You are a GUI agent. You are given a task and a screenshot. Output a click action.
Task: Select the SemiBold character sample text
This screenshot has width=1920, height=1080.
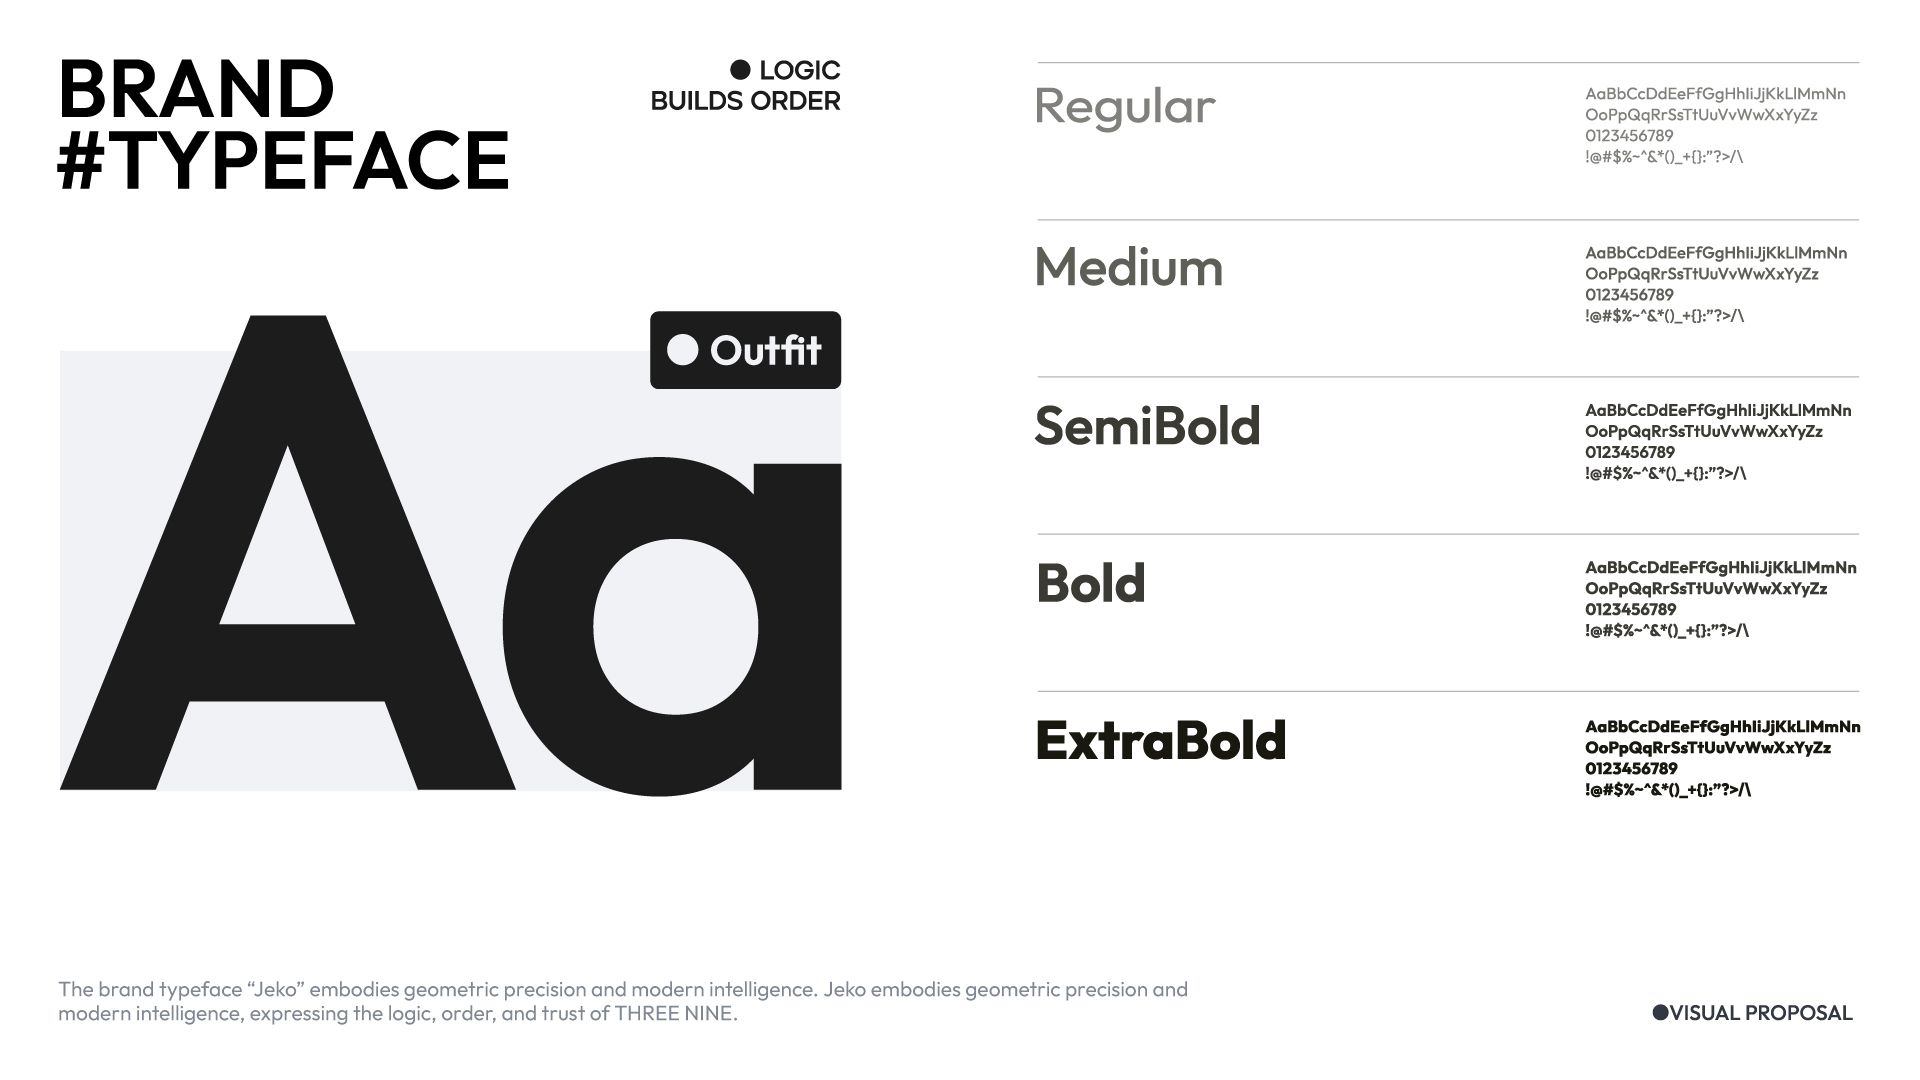tap(1717, 441)
